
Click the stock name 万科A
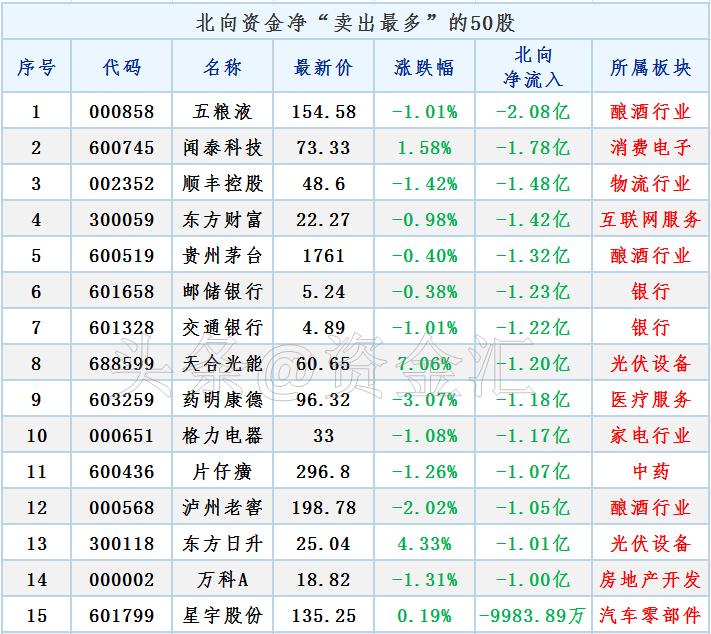[x=222, y=580]
